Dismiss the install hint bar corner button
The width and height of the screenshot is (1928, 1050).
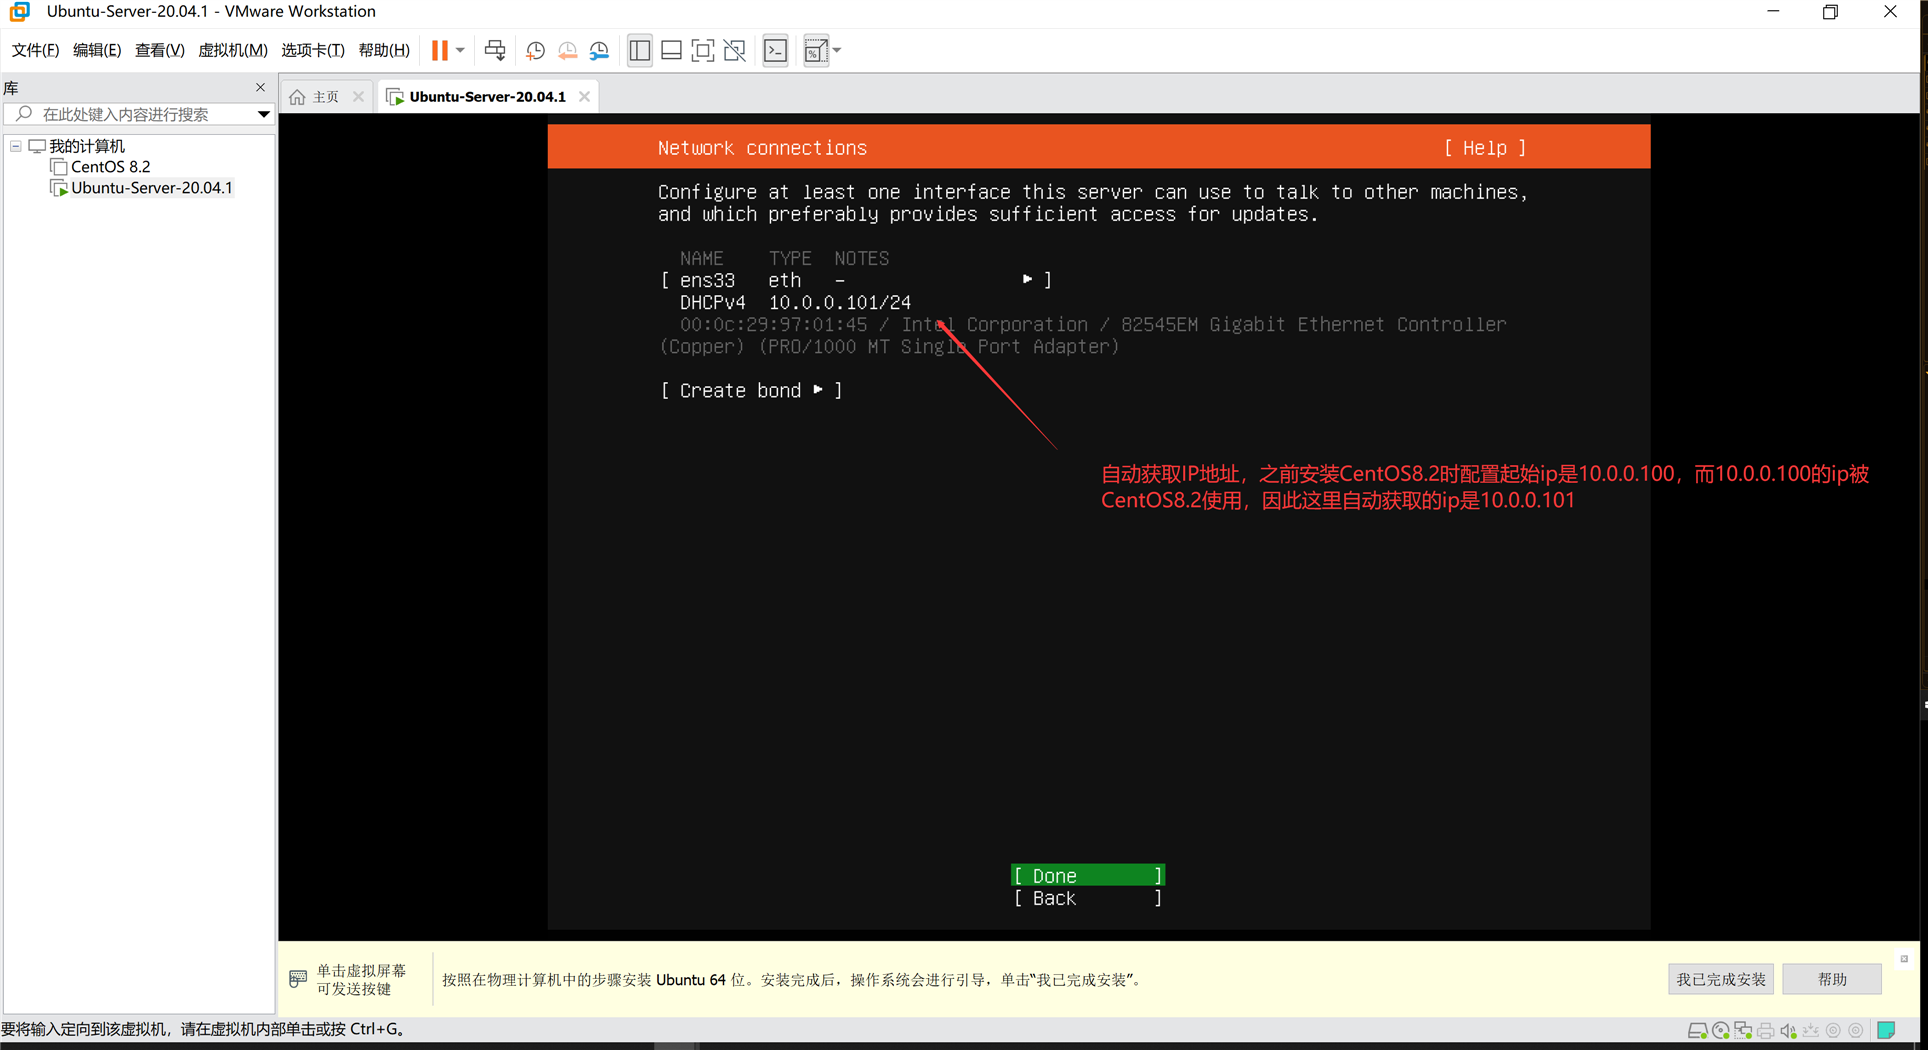coord(1904,959)
